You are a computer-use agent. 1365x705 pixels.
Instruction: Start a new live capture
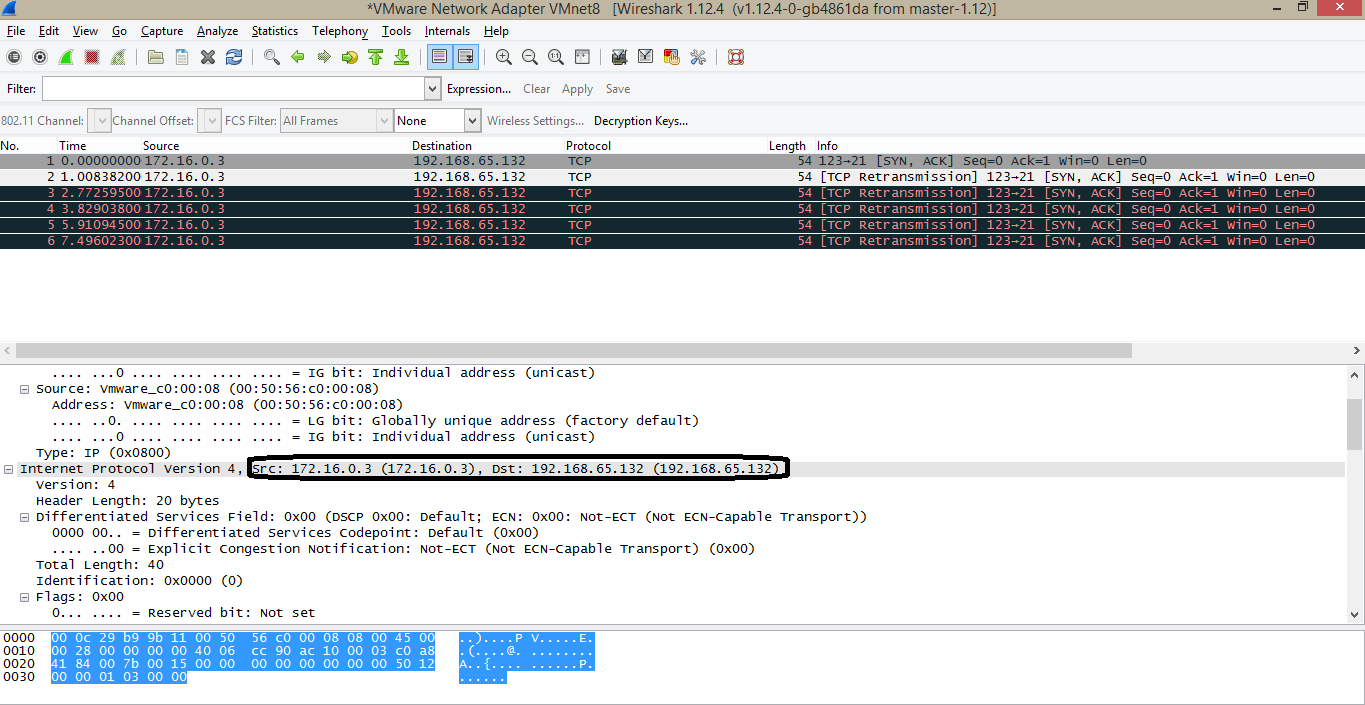coord(66,57)
